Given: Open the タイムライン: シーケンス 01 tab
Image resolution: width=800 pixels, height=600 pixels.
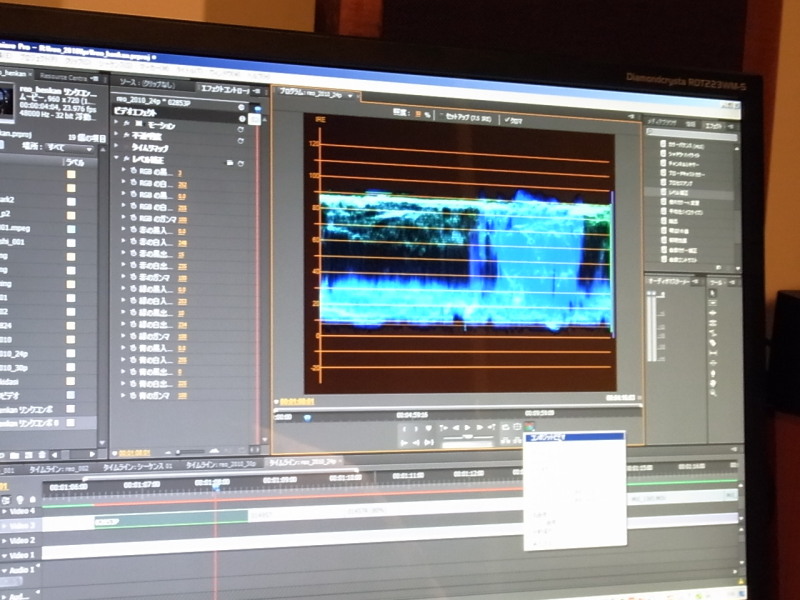Looking at the screenshot, I should (138, 467).
